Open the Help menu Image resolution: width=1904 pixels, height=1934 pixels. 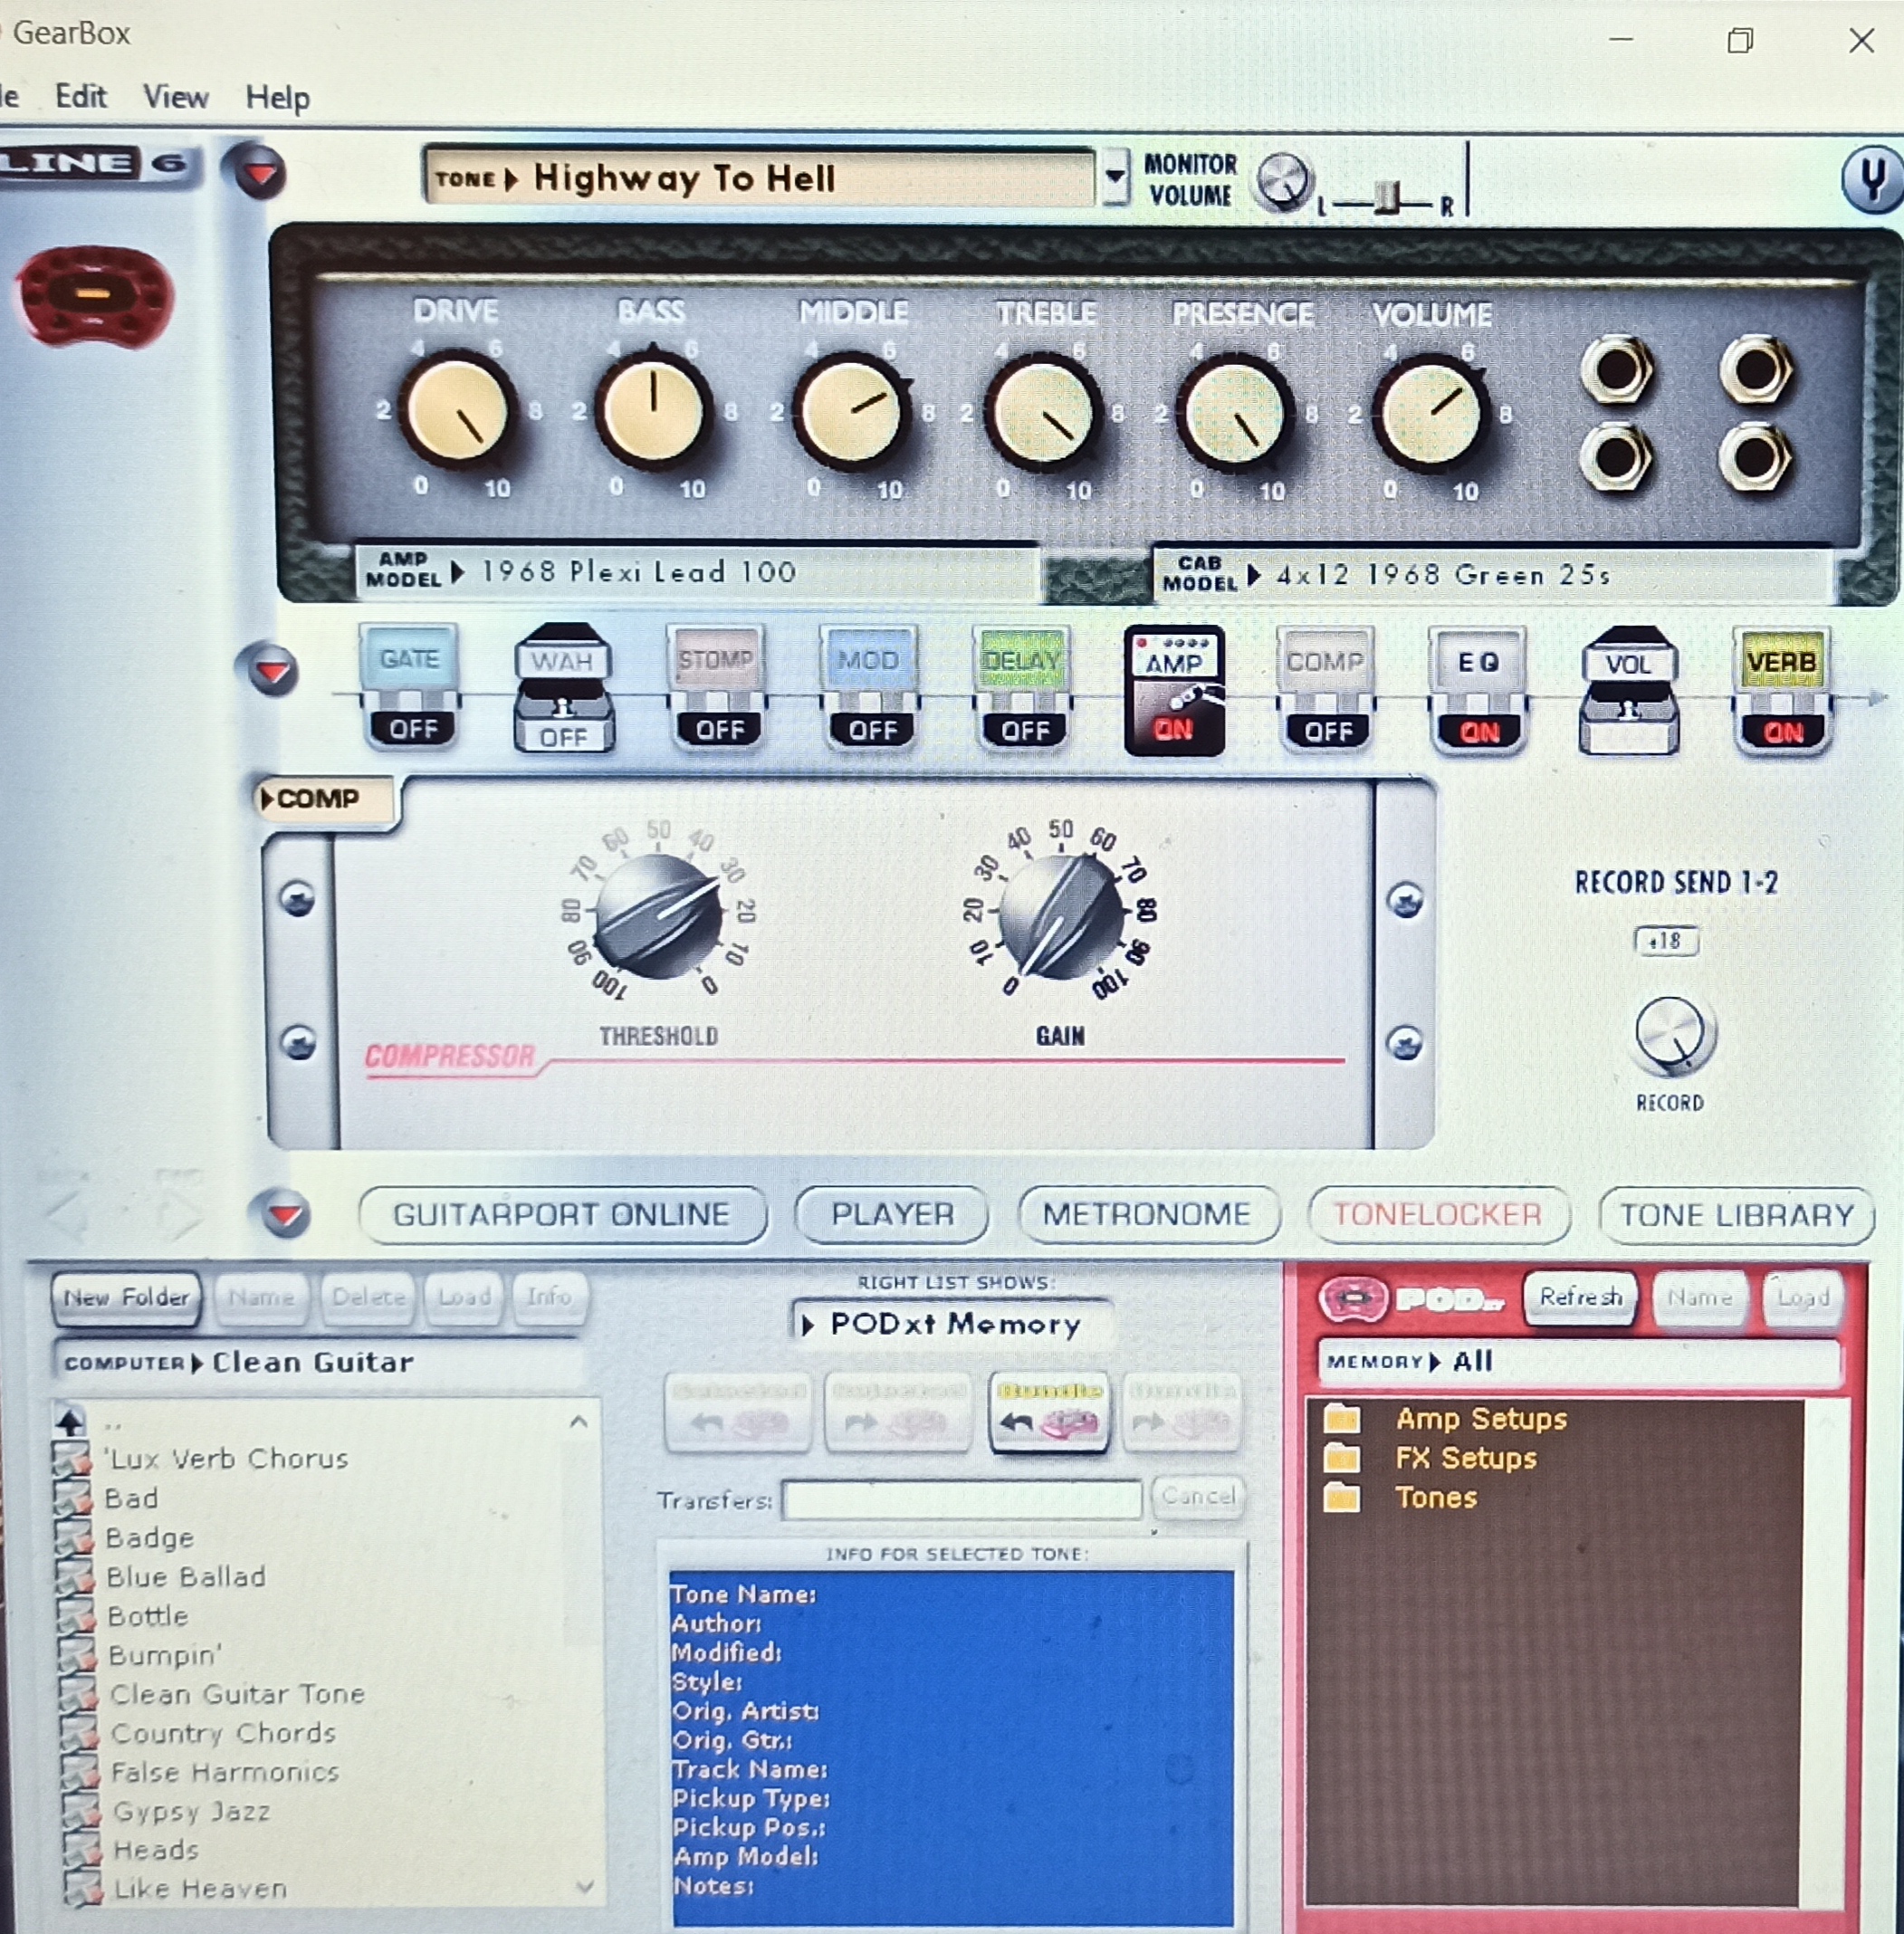278,97
